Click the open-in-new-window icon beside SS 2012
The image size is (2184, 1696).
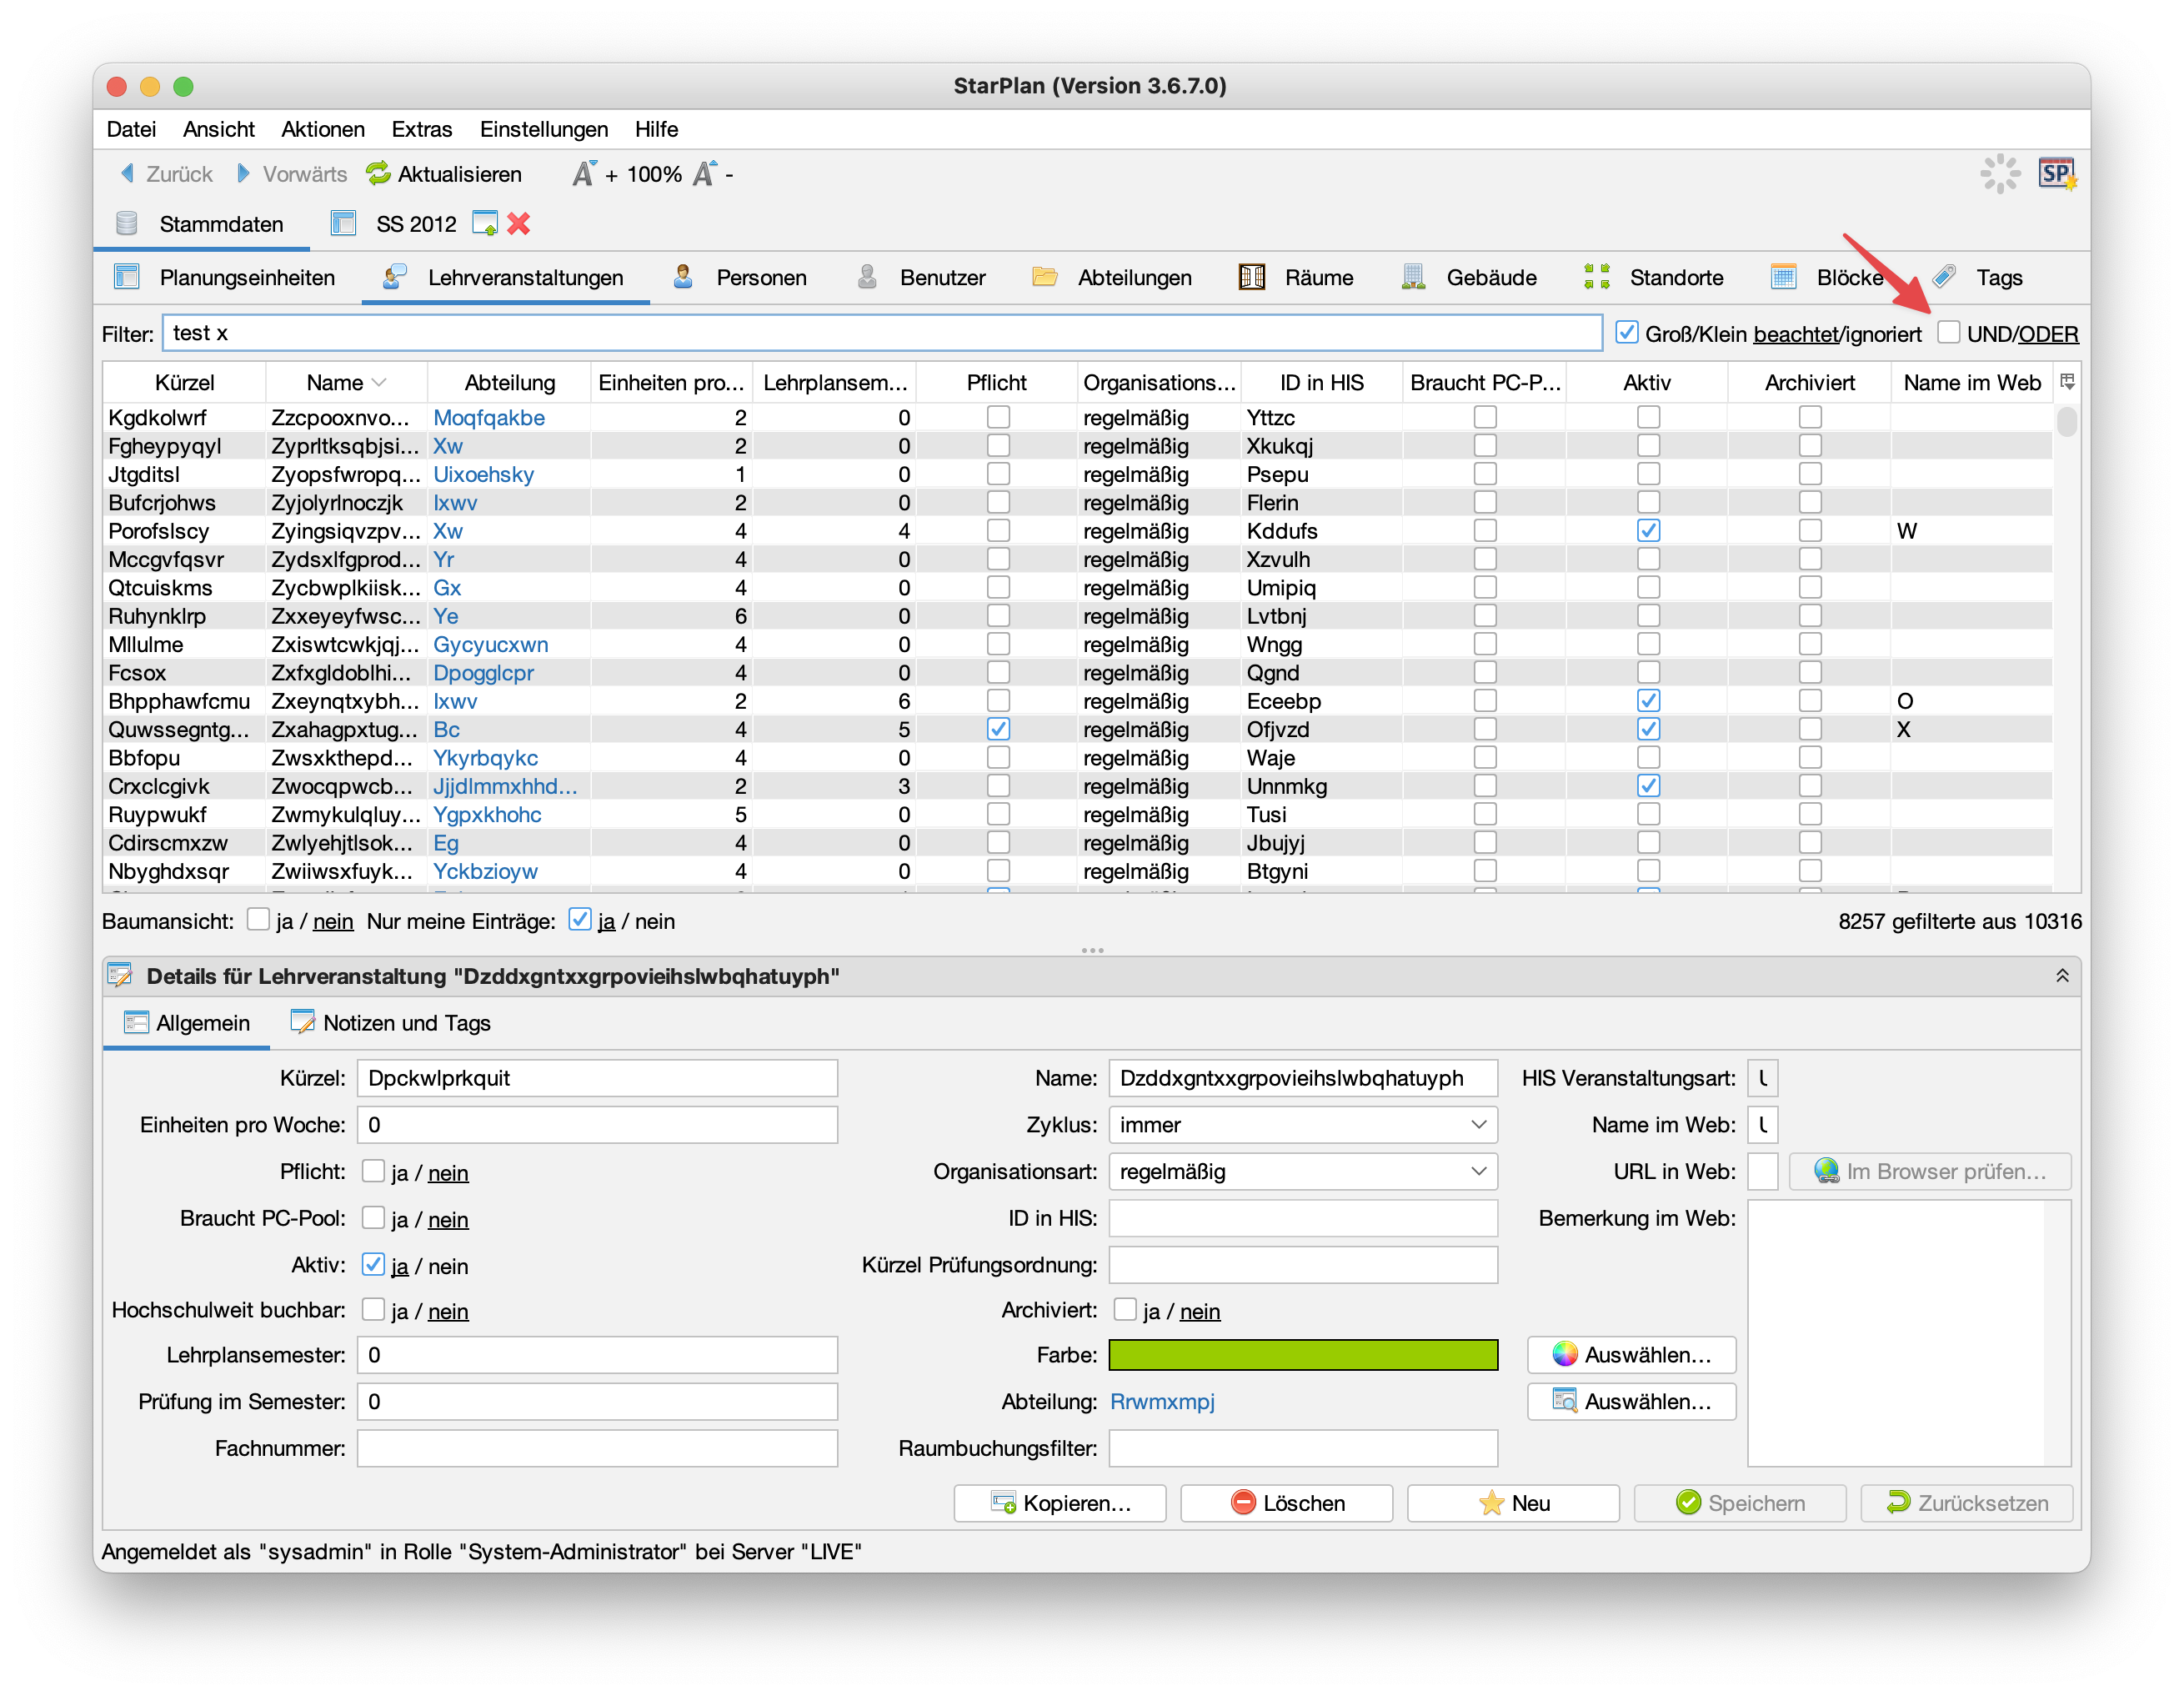pos(485,224)
